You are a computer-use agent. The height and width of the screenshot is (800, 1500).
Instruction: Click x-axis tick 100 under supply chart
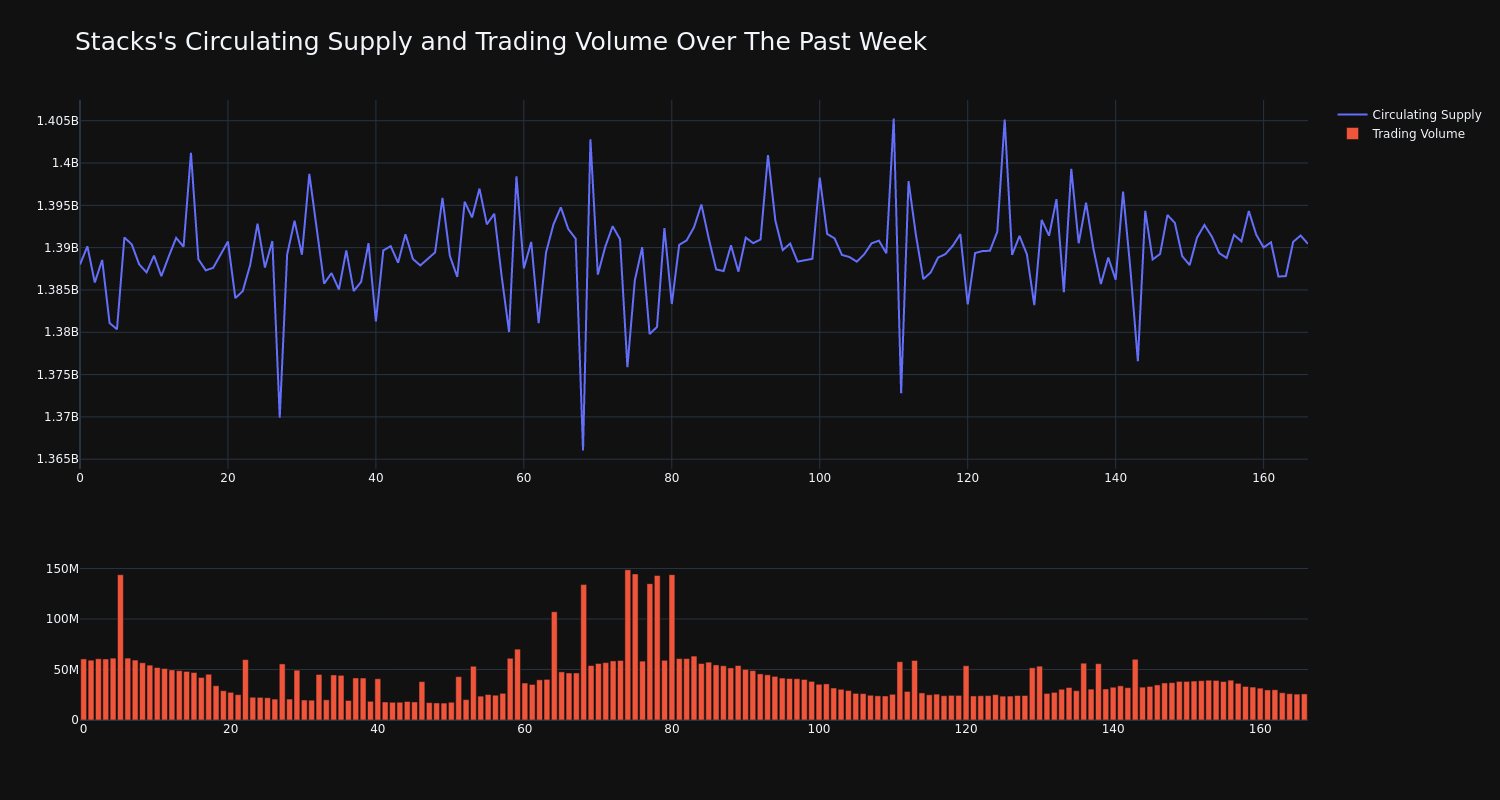[x=820, y=478]
